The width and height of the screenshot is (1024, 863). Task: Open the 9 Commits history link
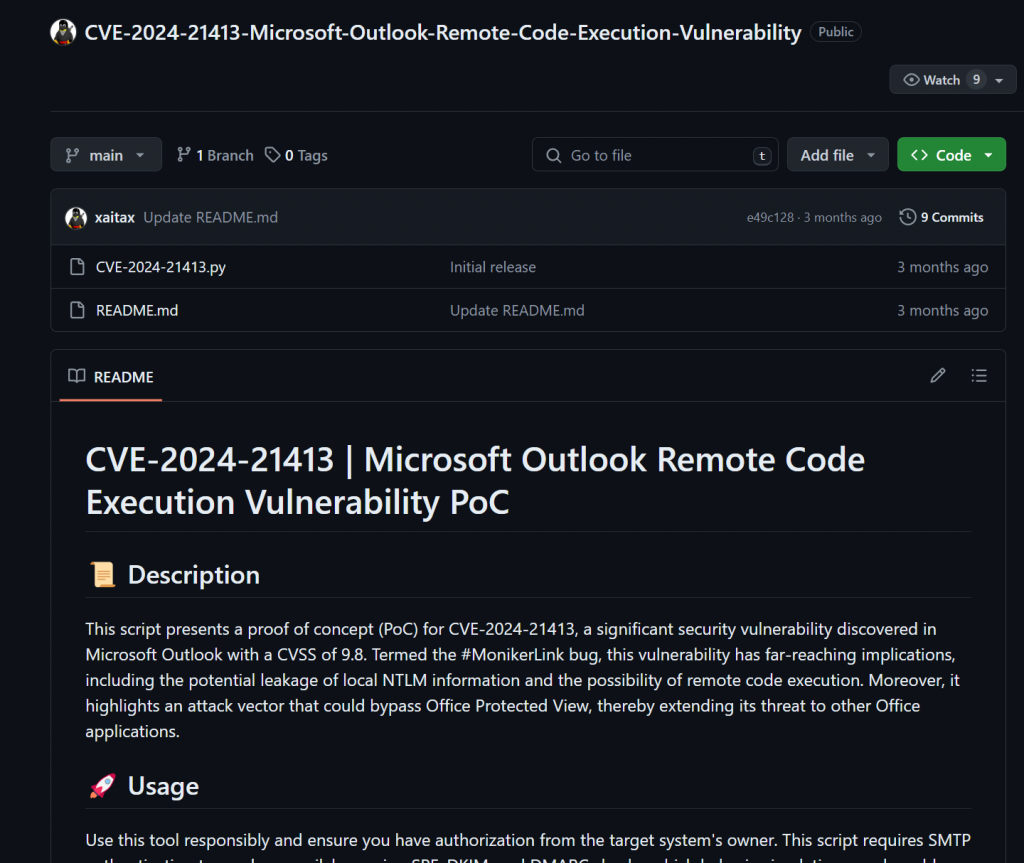tap(951, 217)
